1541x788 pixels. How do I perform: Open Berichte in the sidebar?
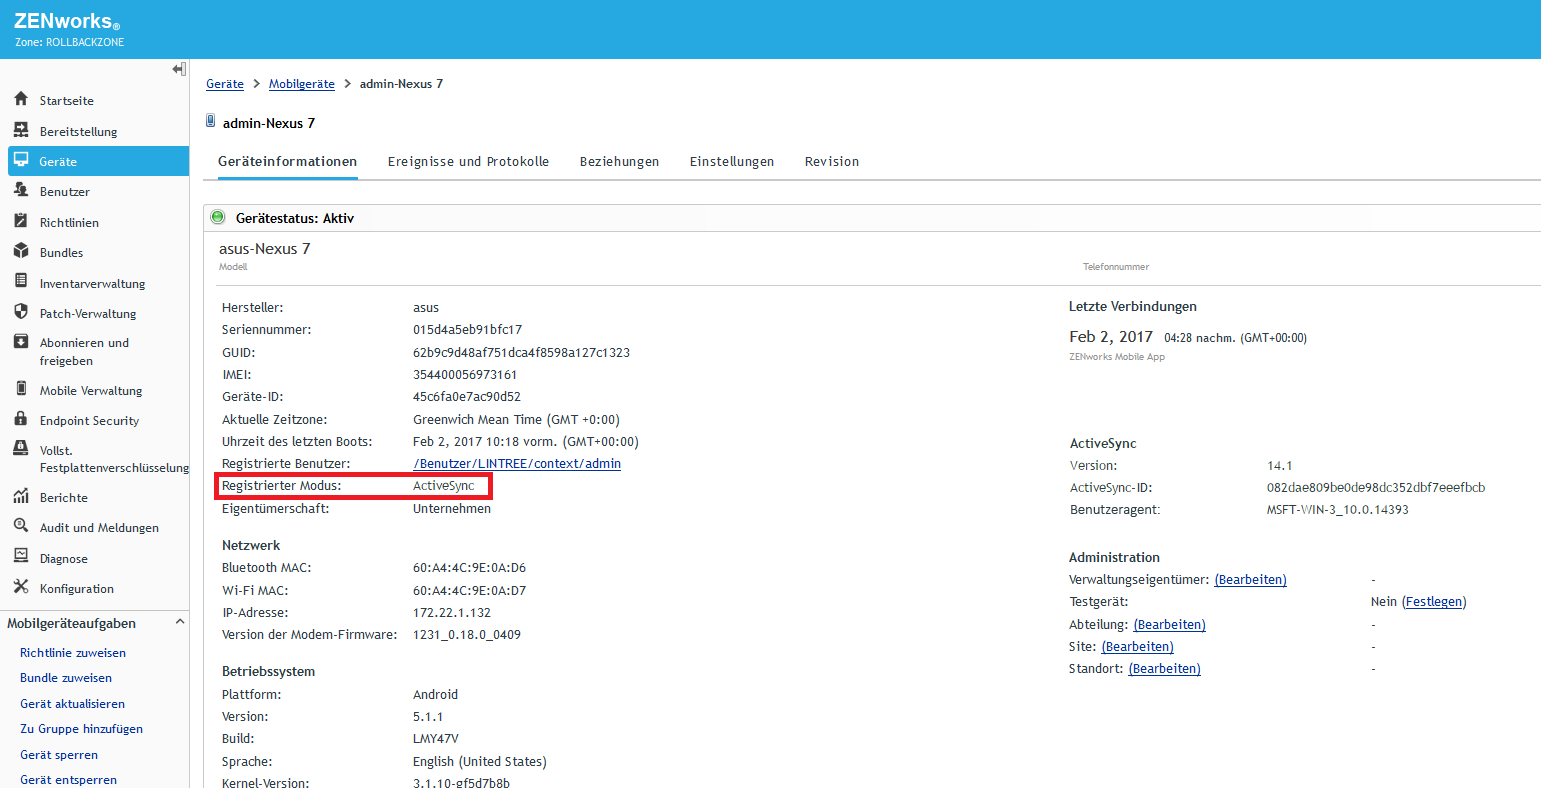tap(64, 497)
